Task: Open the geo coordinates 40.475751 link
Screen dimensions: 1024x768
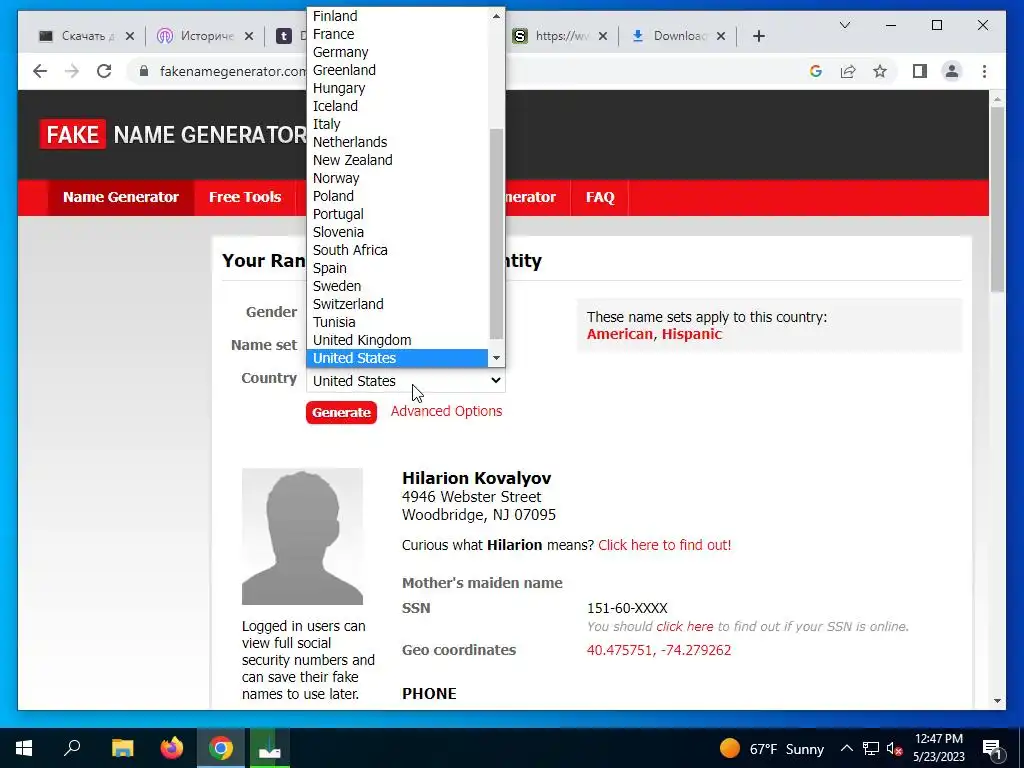Action: tap(658, 650)
